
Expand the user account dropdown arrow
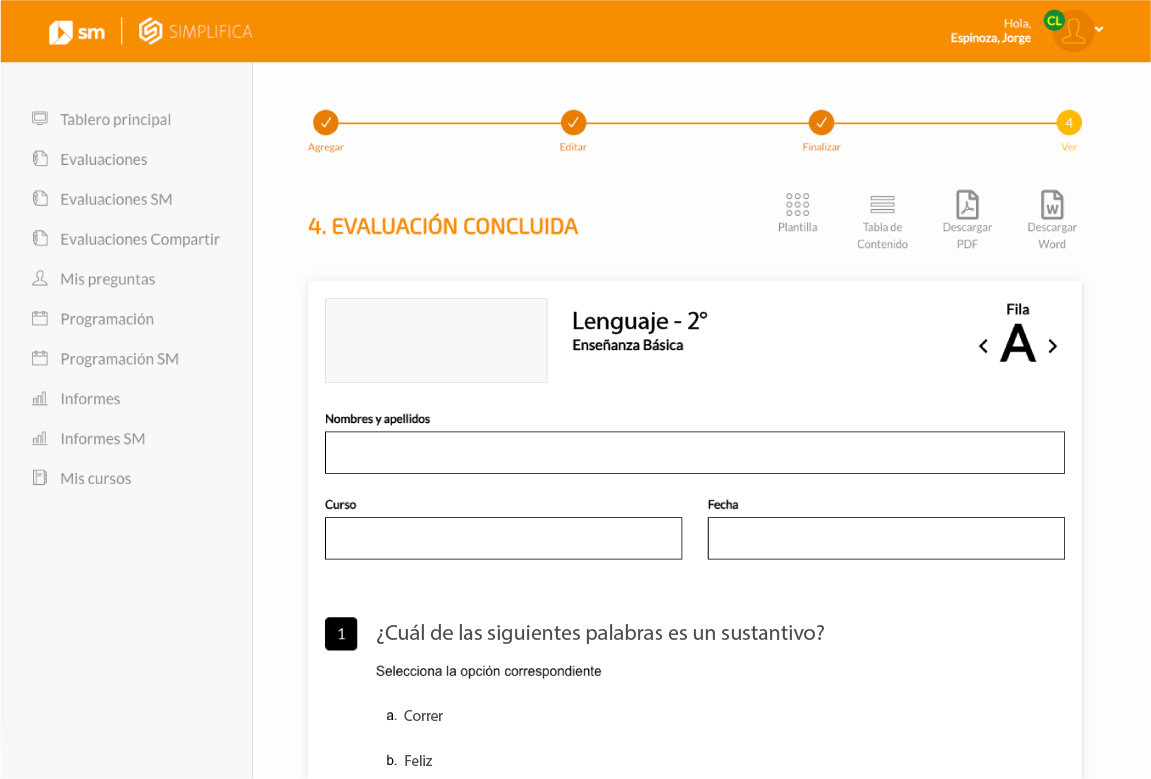click(1099, 29)
